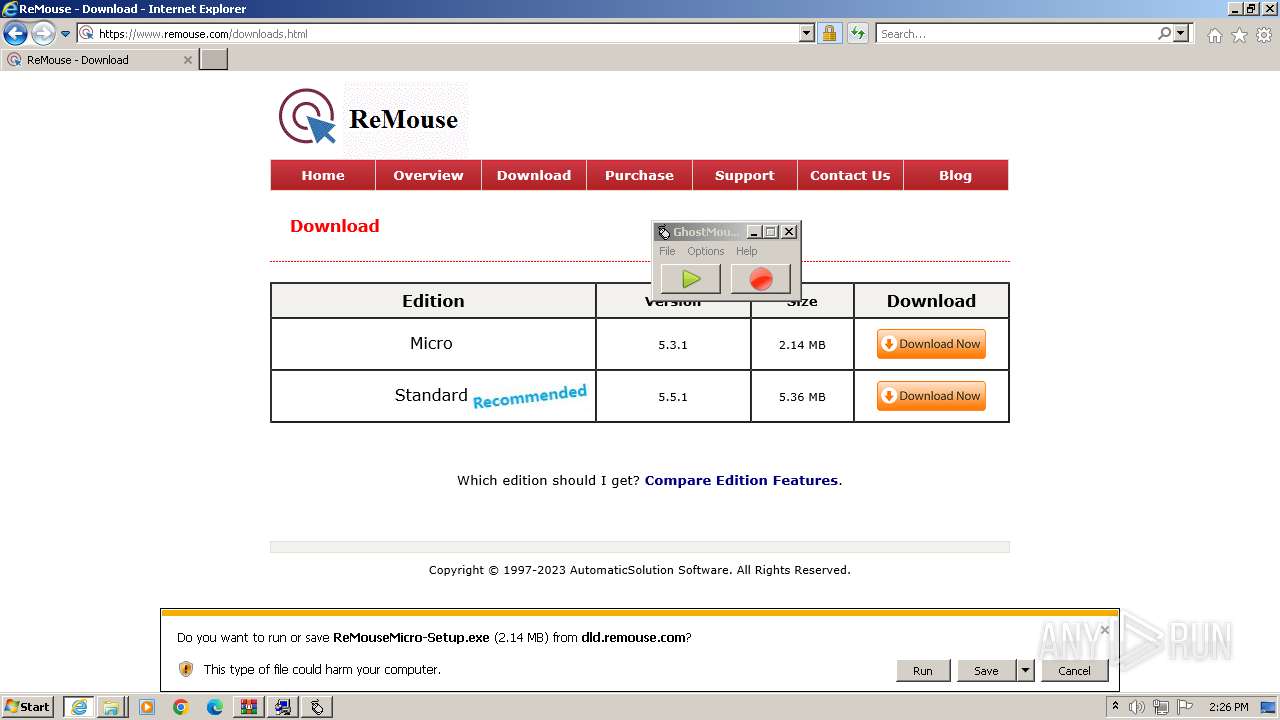Image resolution: width=1280 pixels, height=720 pixels.
Task: Click in the address bar URL field
Action: click(x=447, y=33)
